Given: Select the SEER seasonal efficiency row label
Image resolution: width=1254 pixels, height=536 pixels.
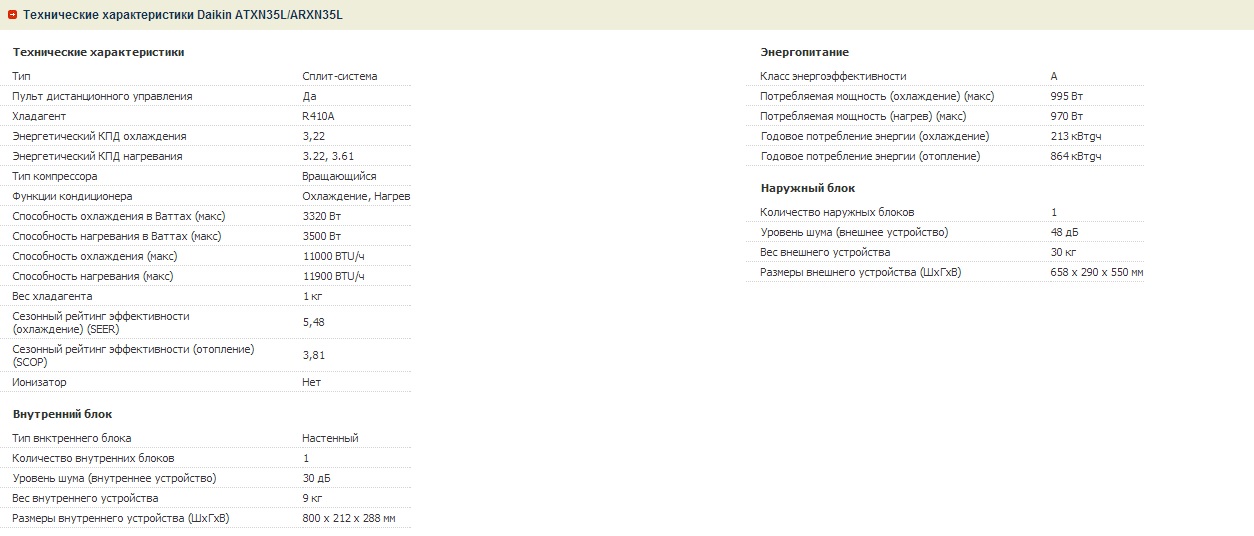Looking at the screenshot, I should [100, 322].
